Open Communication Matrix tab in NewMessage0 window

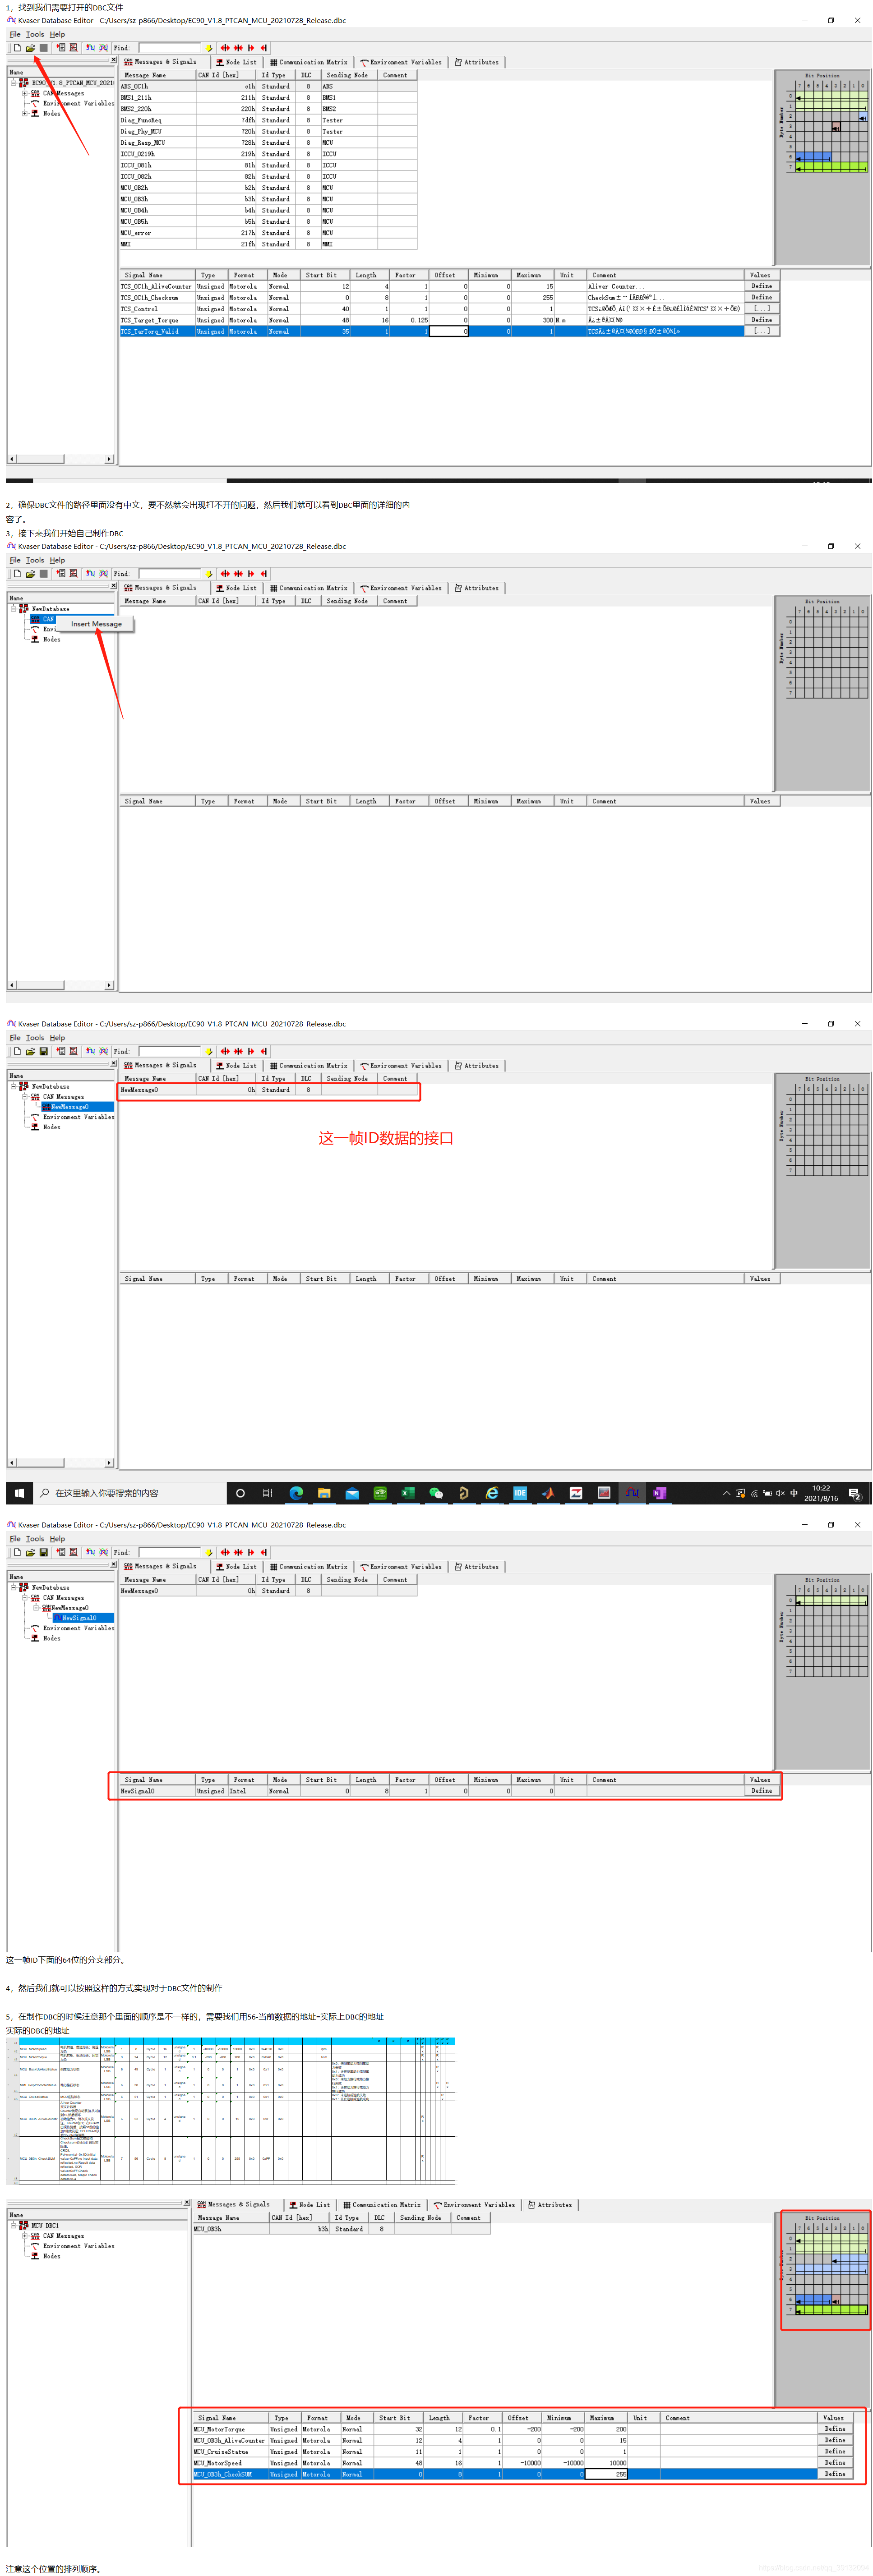click(308, 1066)
